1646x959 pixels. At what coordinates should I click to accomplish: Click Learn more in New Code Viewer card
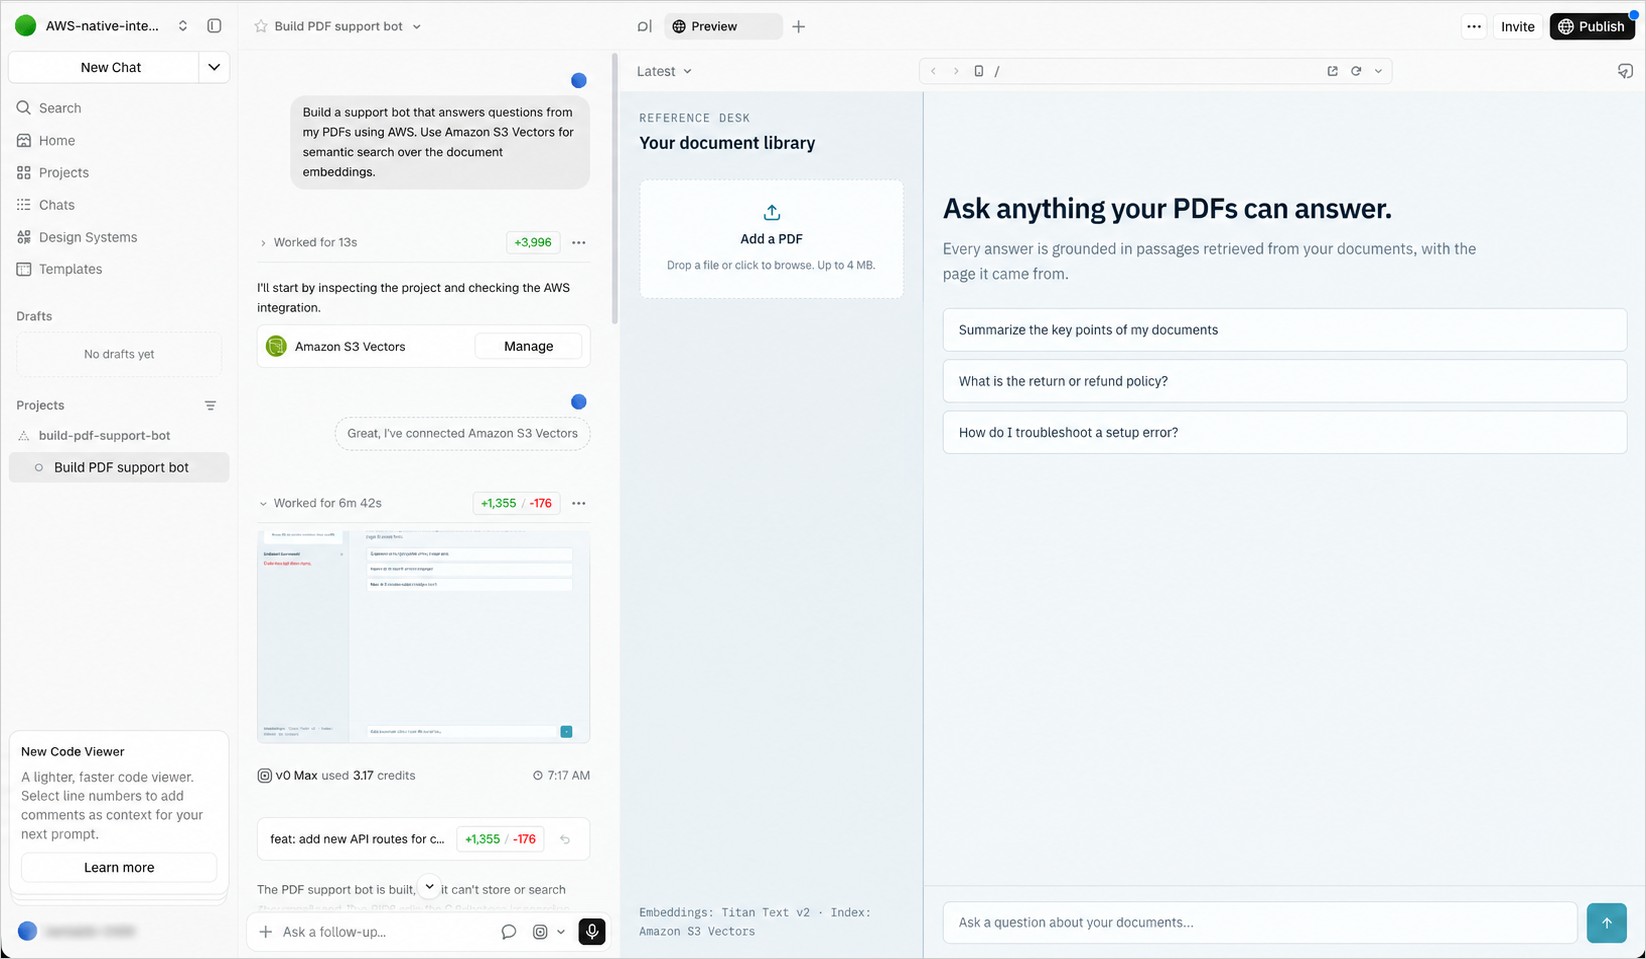[119, 867]
